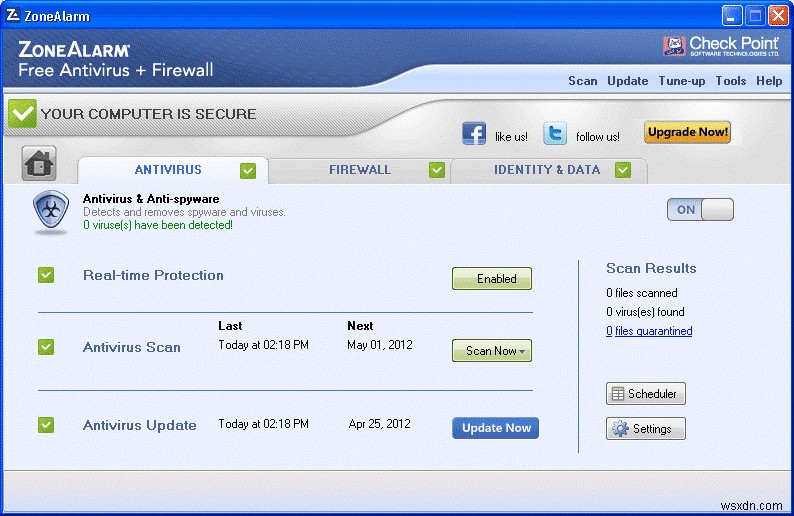Open the Scheduler
Image resolution: width=794 pixels, height=516 pixels.
pyautogui.click(x=646, y=393)
